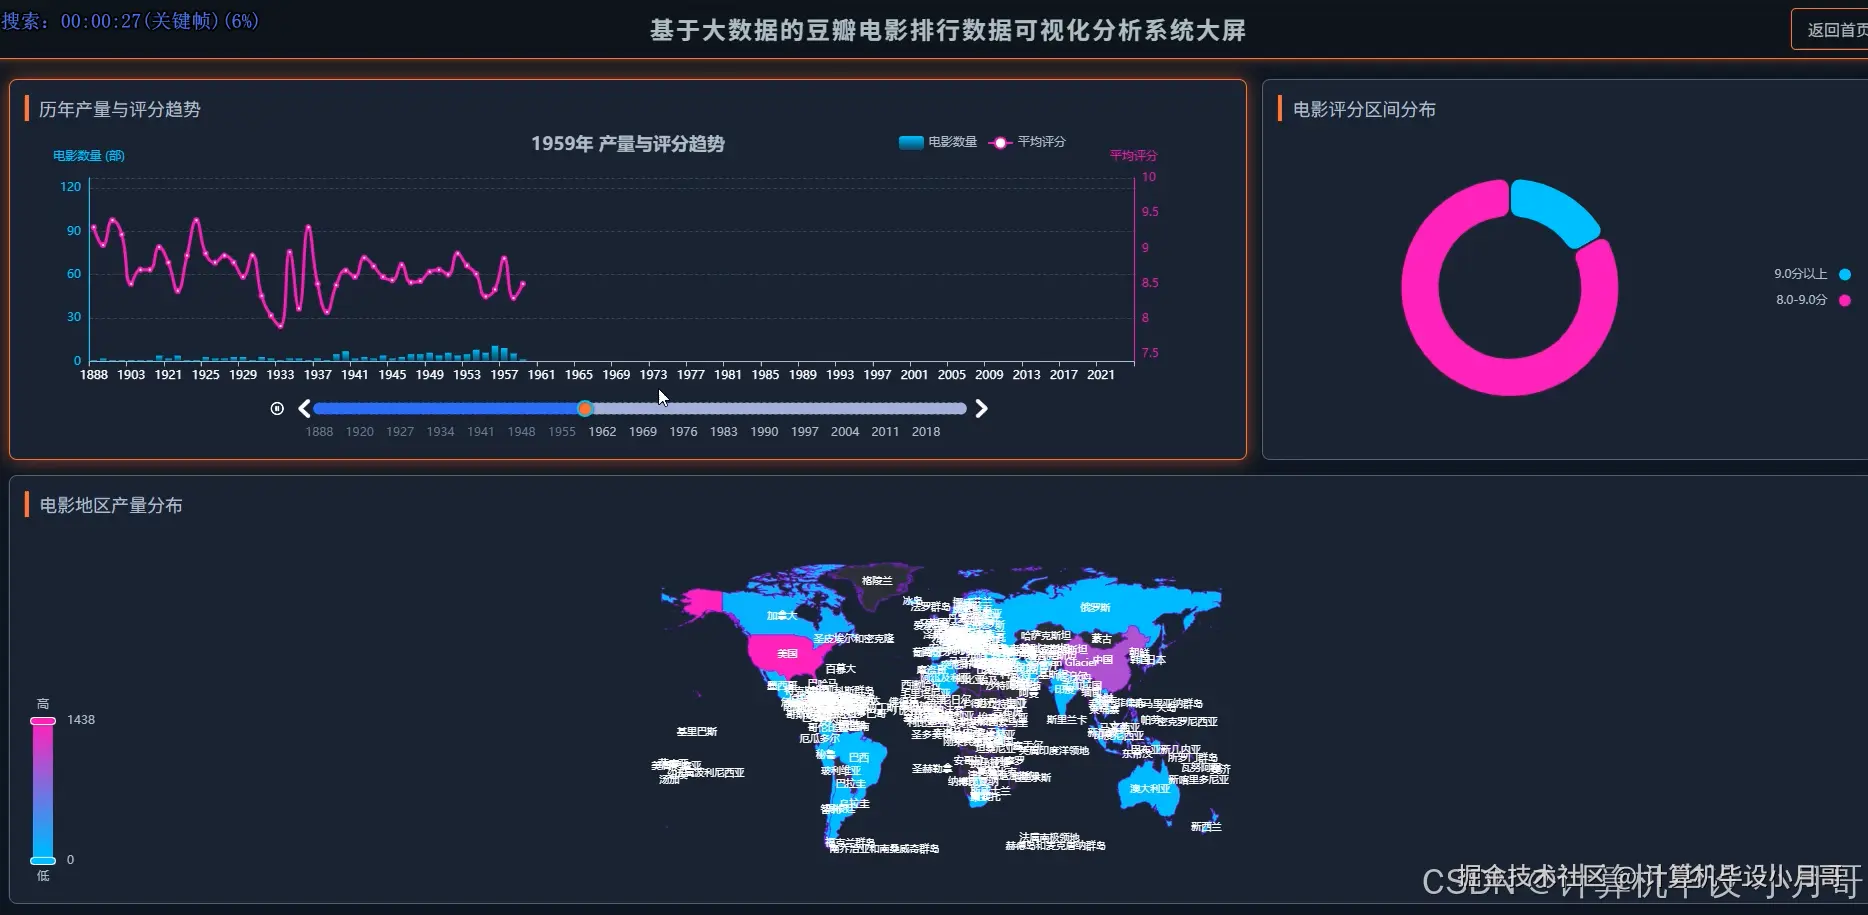Toggle the 电影数量 series off via its legend
This screenshot has width=1868, height=915.
tap(937, 143)
